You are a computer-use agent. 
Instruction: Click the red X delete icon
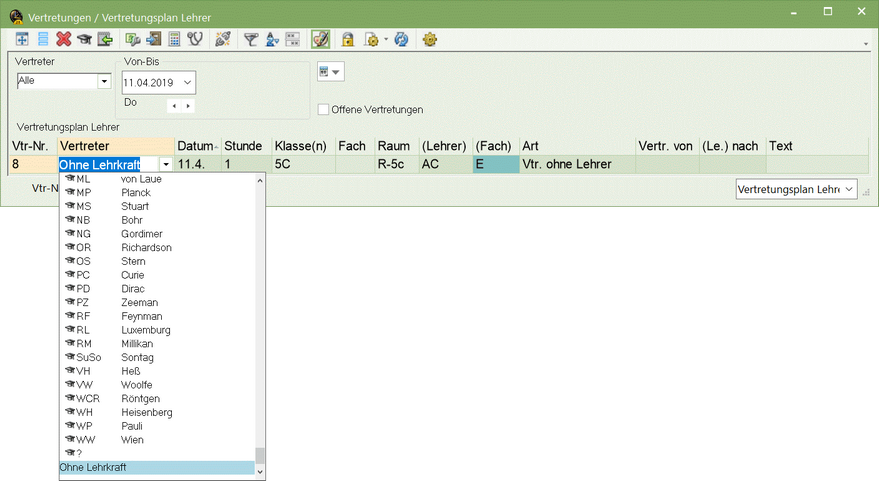coord(64,39)
